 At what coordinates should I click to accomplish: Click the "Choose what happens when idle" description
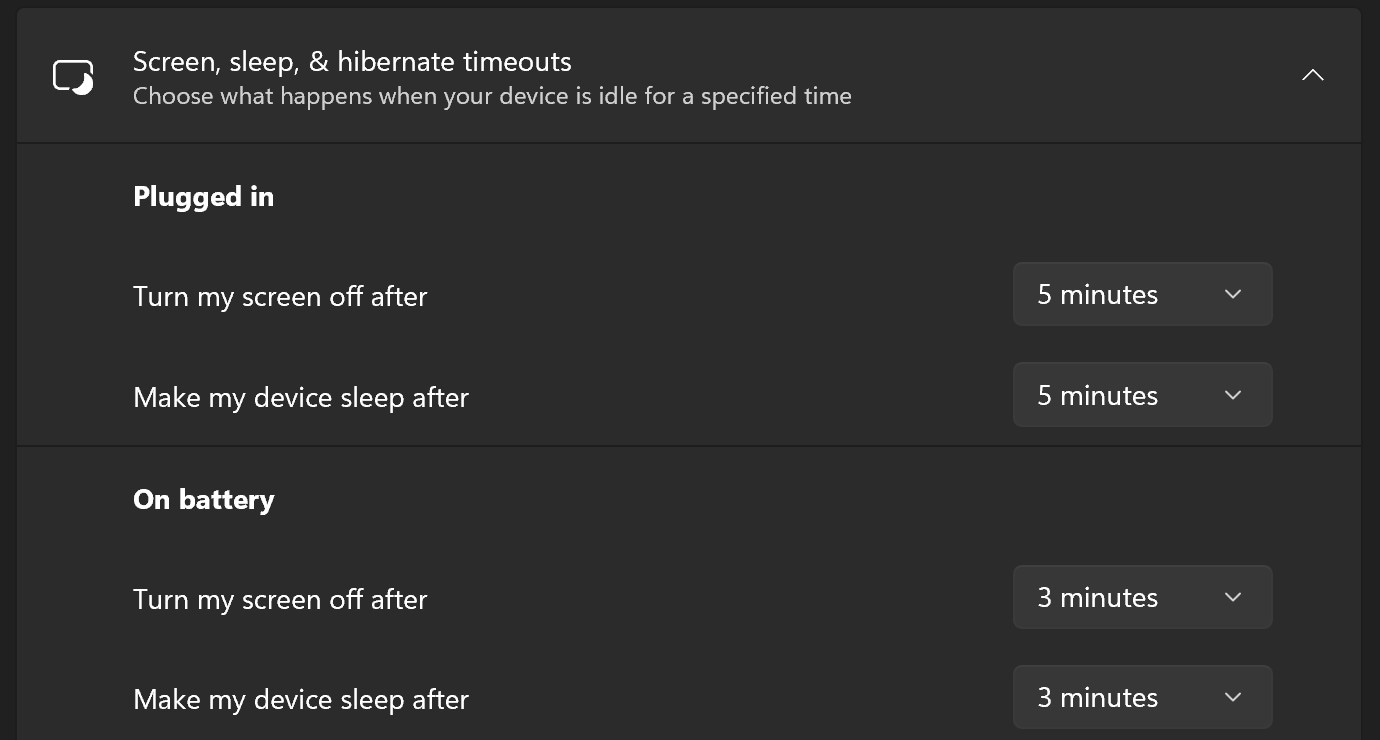[x=492, y=97]
